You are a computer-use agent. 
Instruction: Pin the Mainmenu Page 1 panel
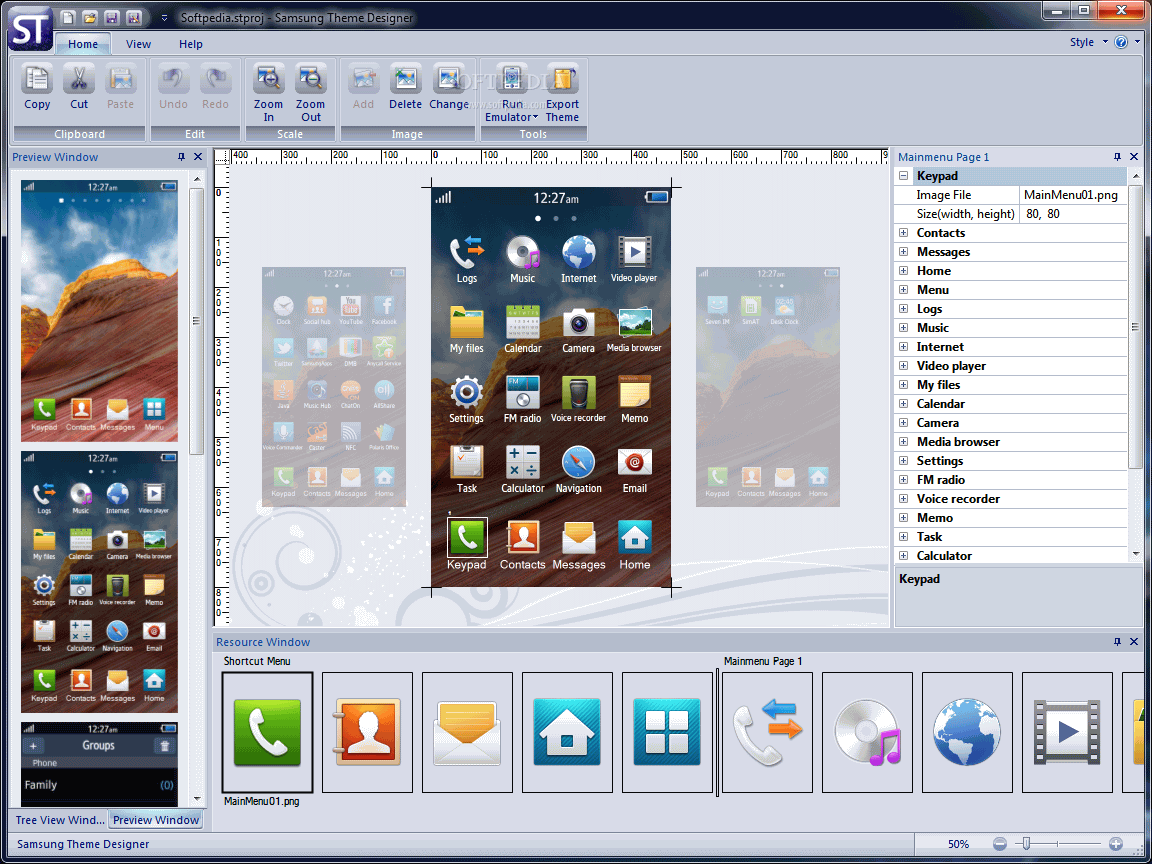[1117, 156]
